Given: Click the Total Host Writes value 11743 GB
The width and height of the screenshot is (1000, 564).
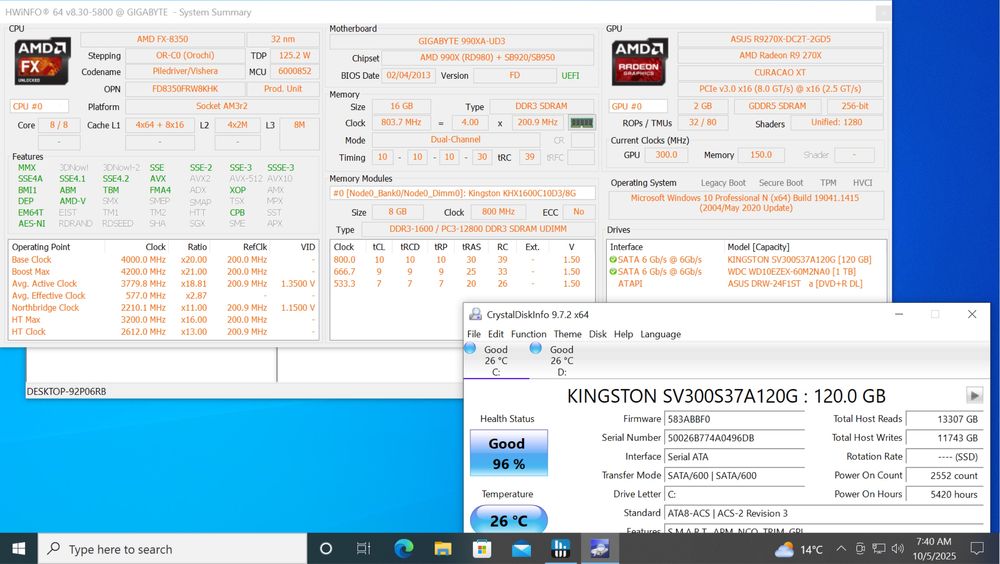Looking at the screenshot, I should pyautogui.click(x=945, y=438).
